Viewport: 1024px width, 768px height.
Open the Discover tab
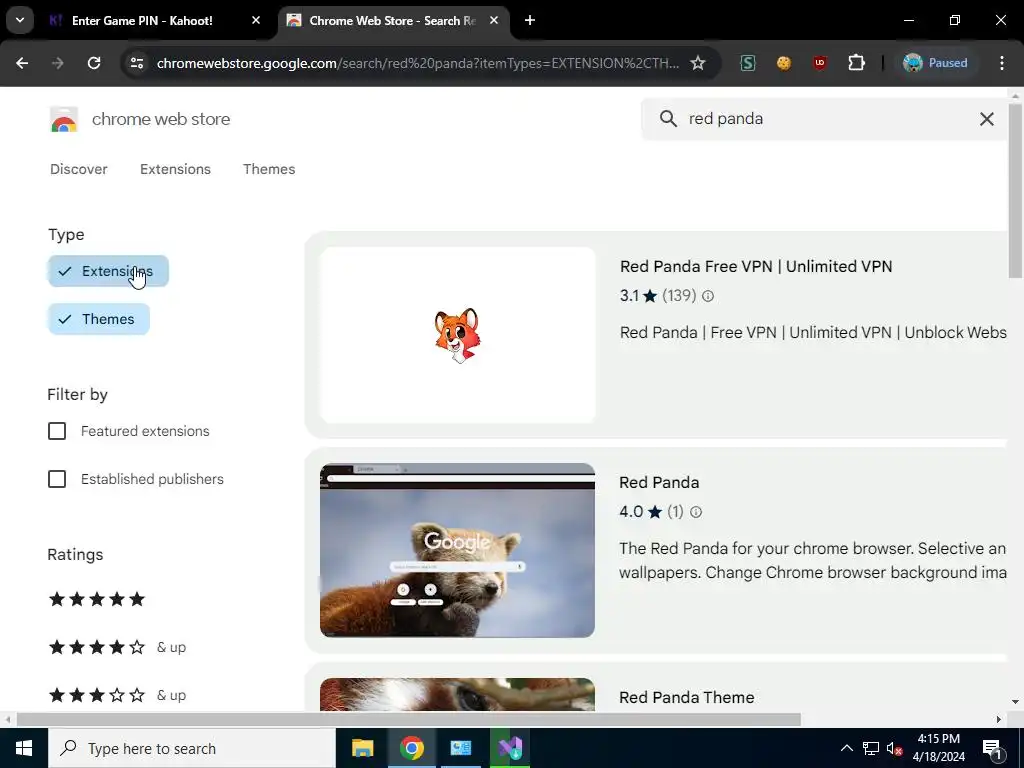(x=78, y=169)
